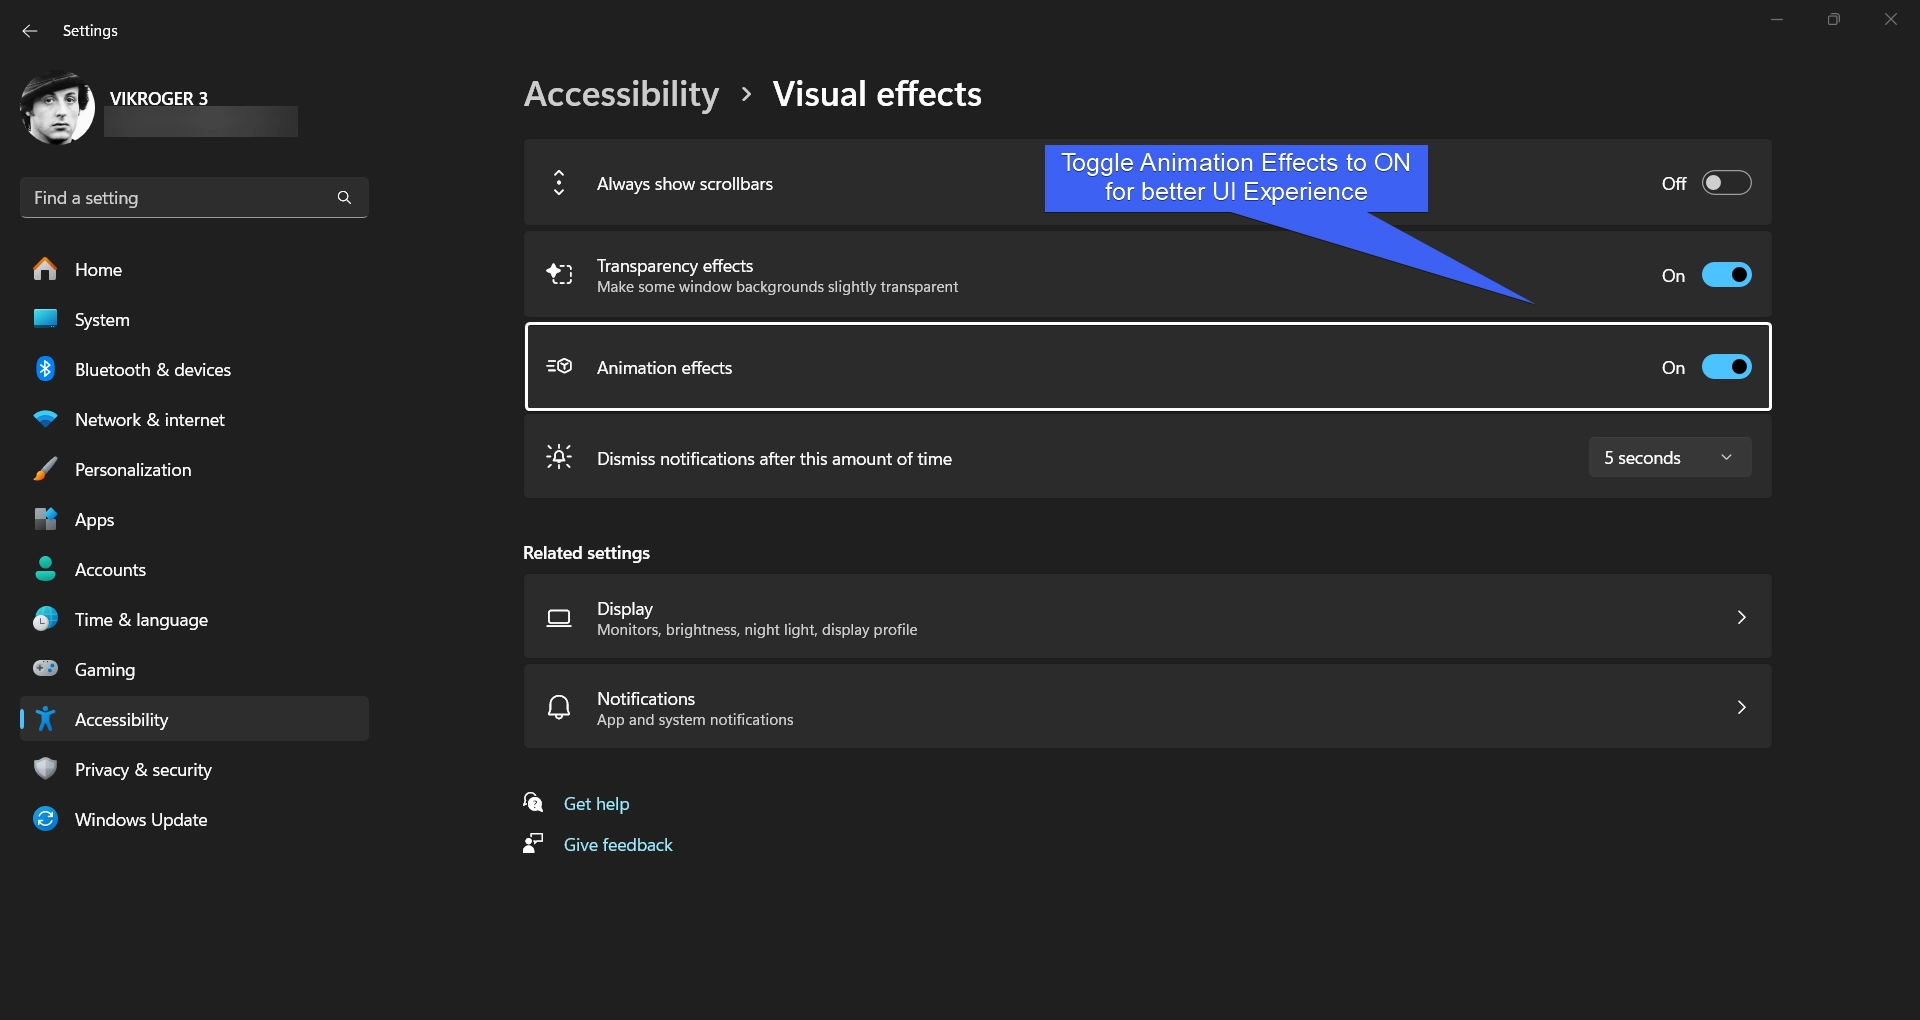Minimize the Settings window
Viewport: 1920px width, 1020px height.
tap(1777, 19)
